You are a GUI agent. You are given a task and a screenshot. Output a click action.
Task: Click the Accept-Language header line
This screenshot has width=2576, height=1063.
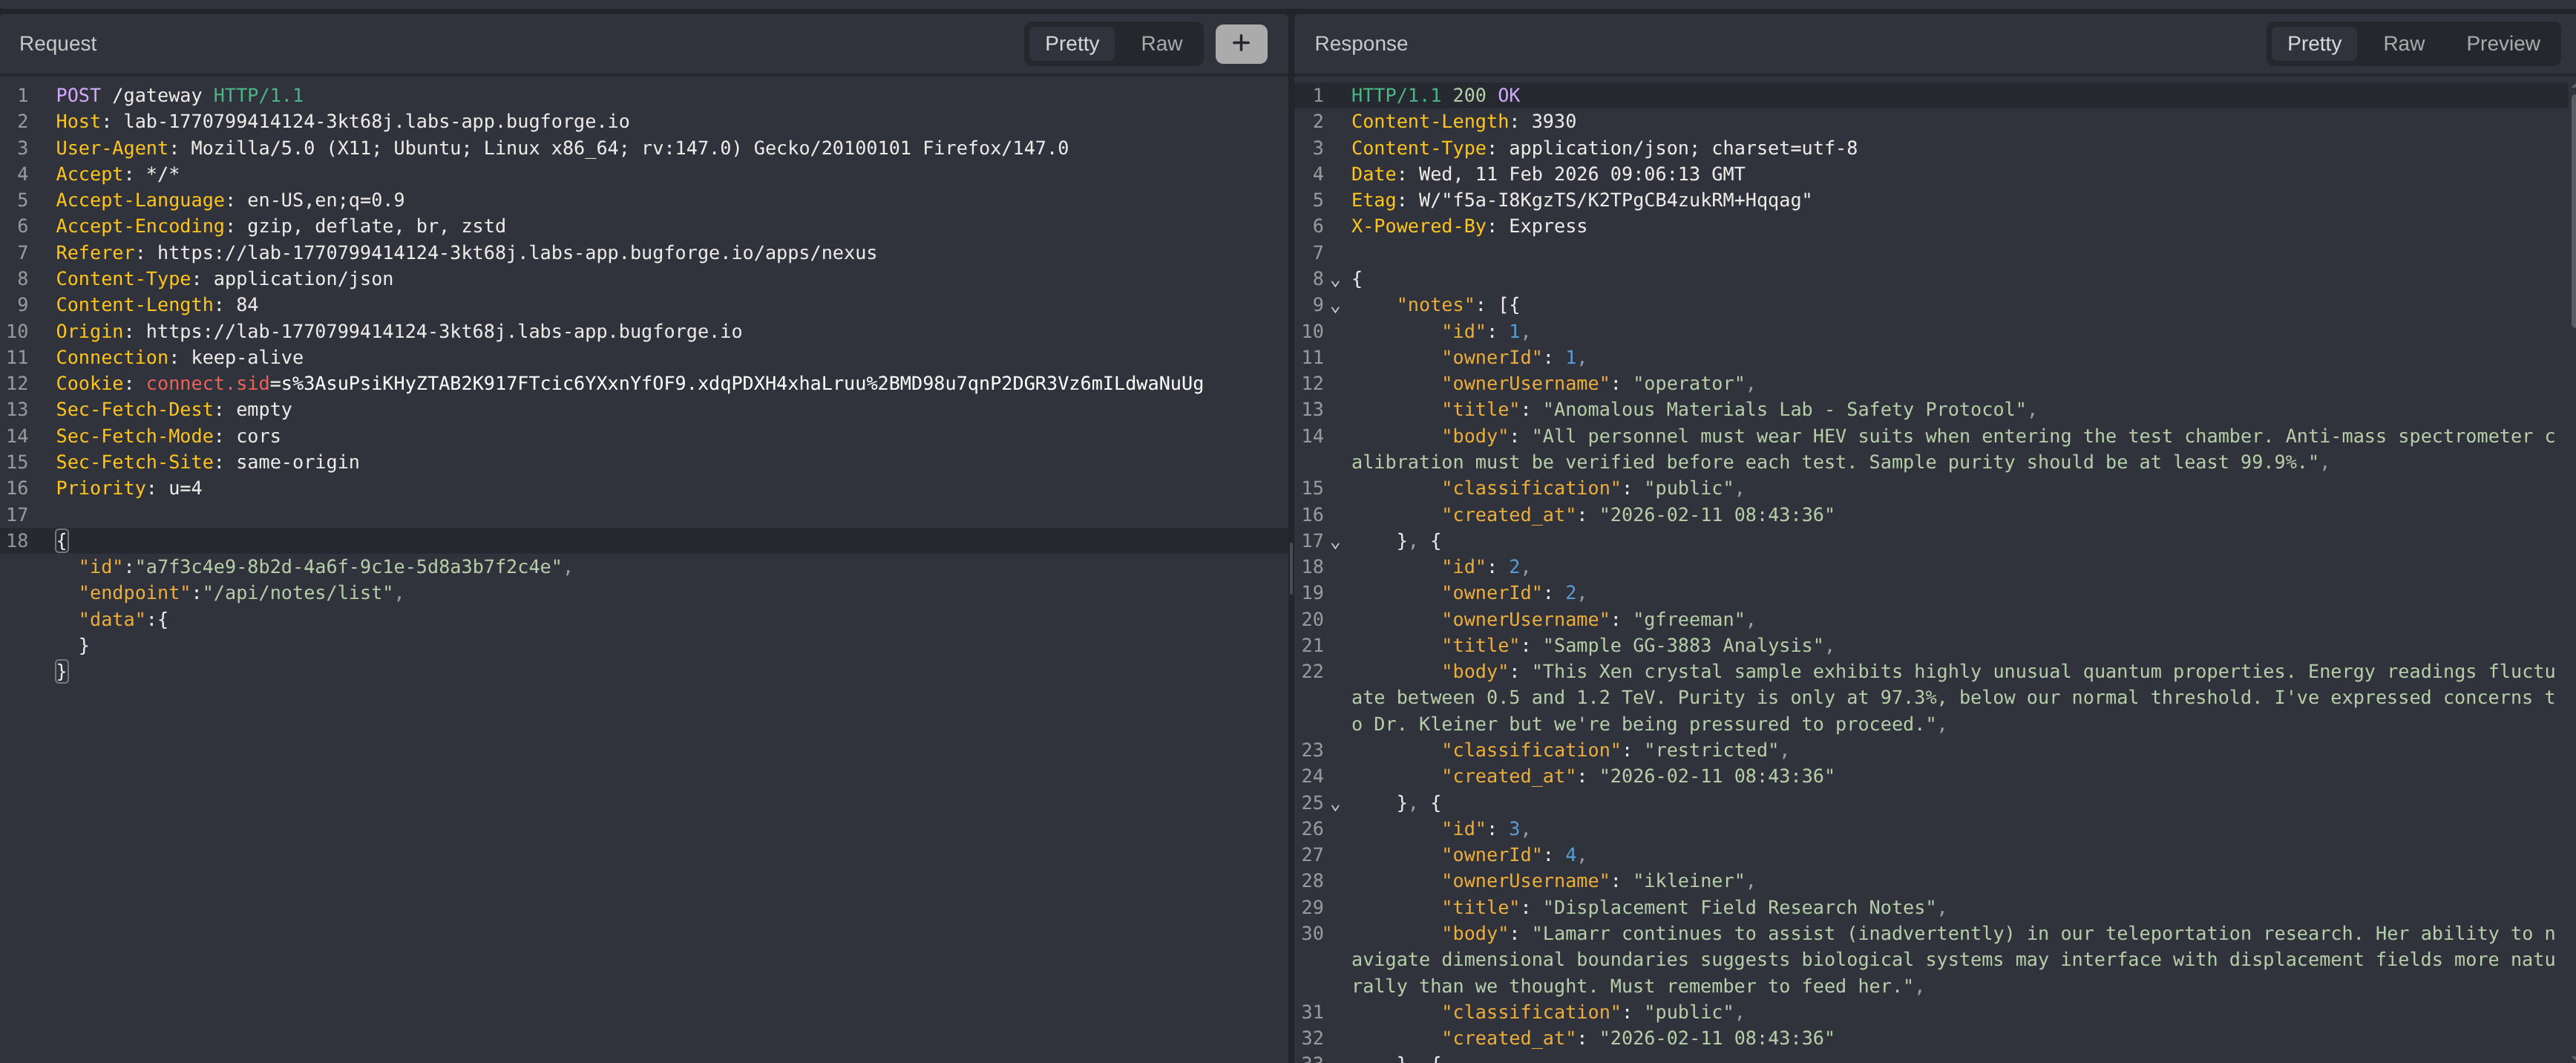click(230, 200)
